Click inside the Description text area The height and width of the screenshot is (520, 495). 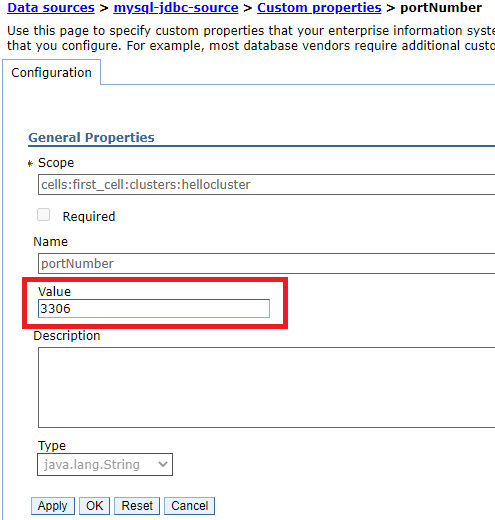click(x=266, y=387)
